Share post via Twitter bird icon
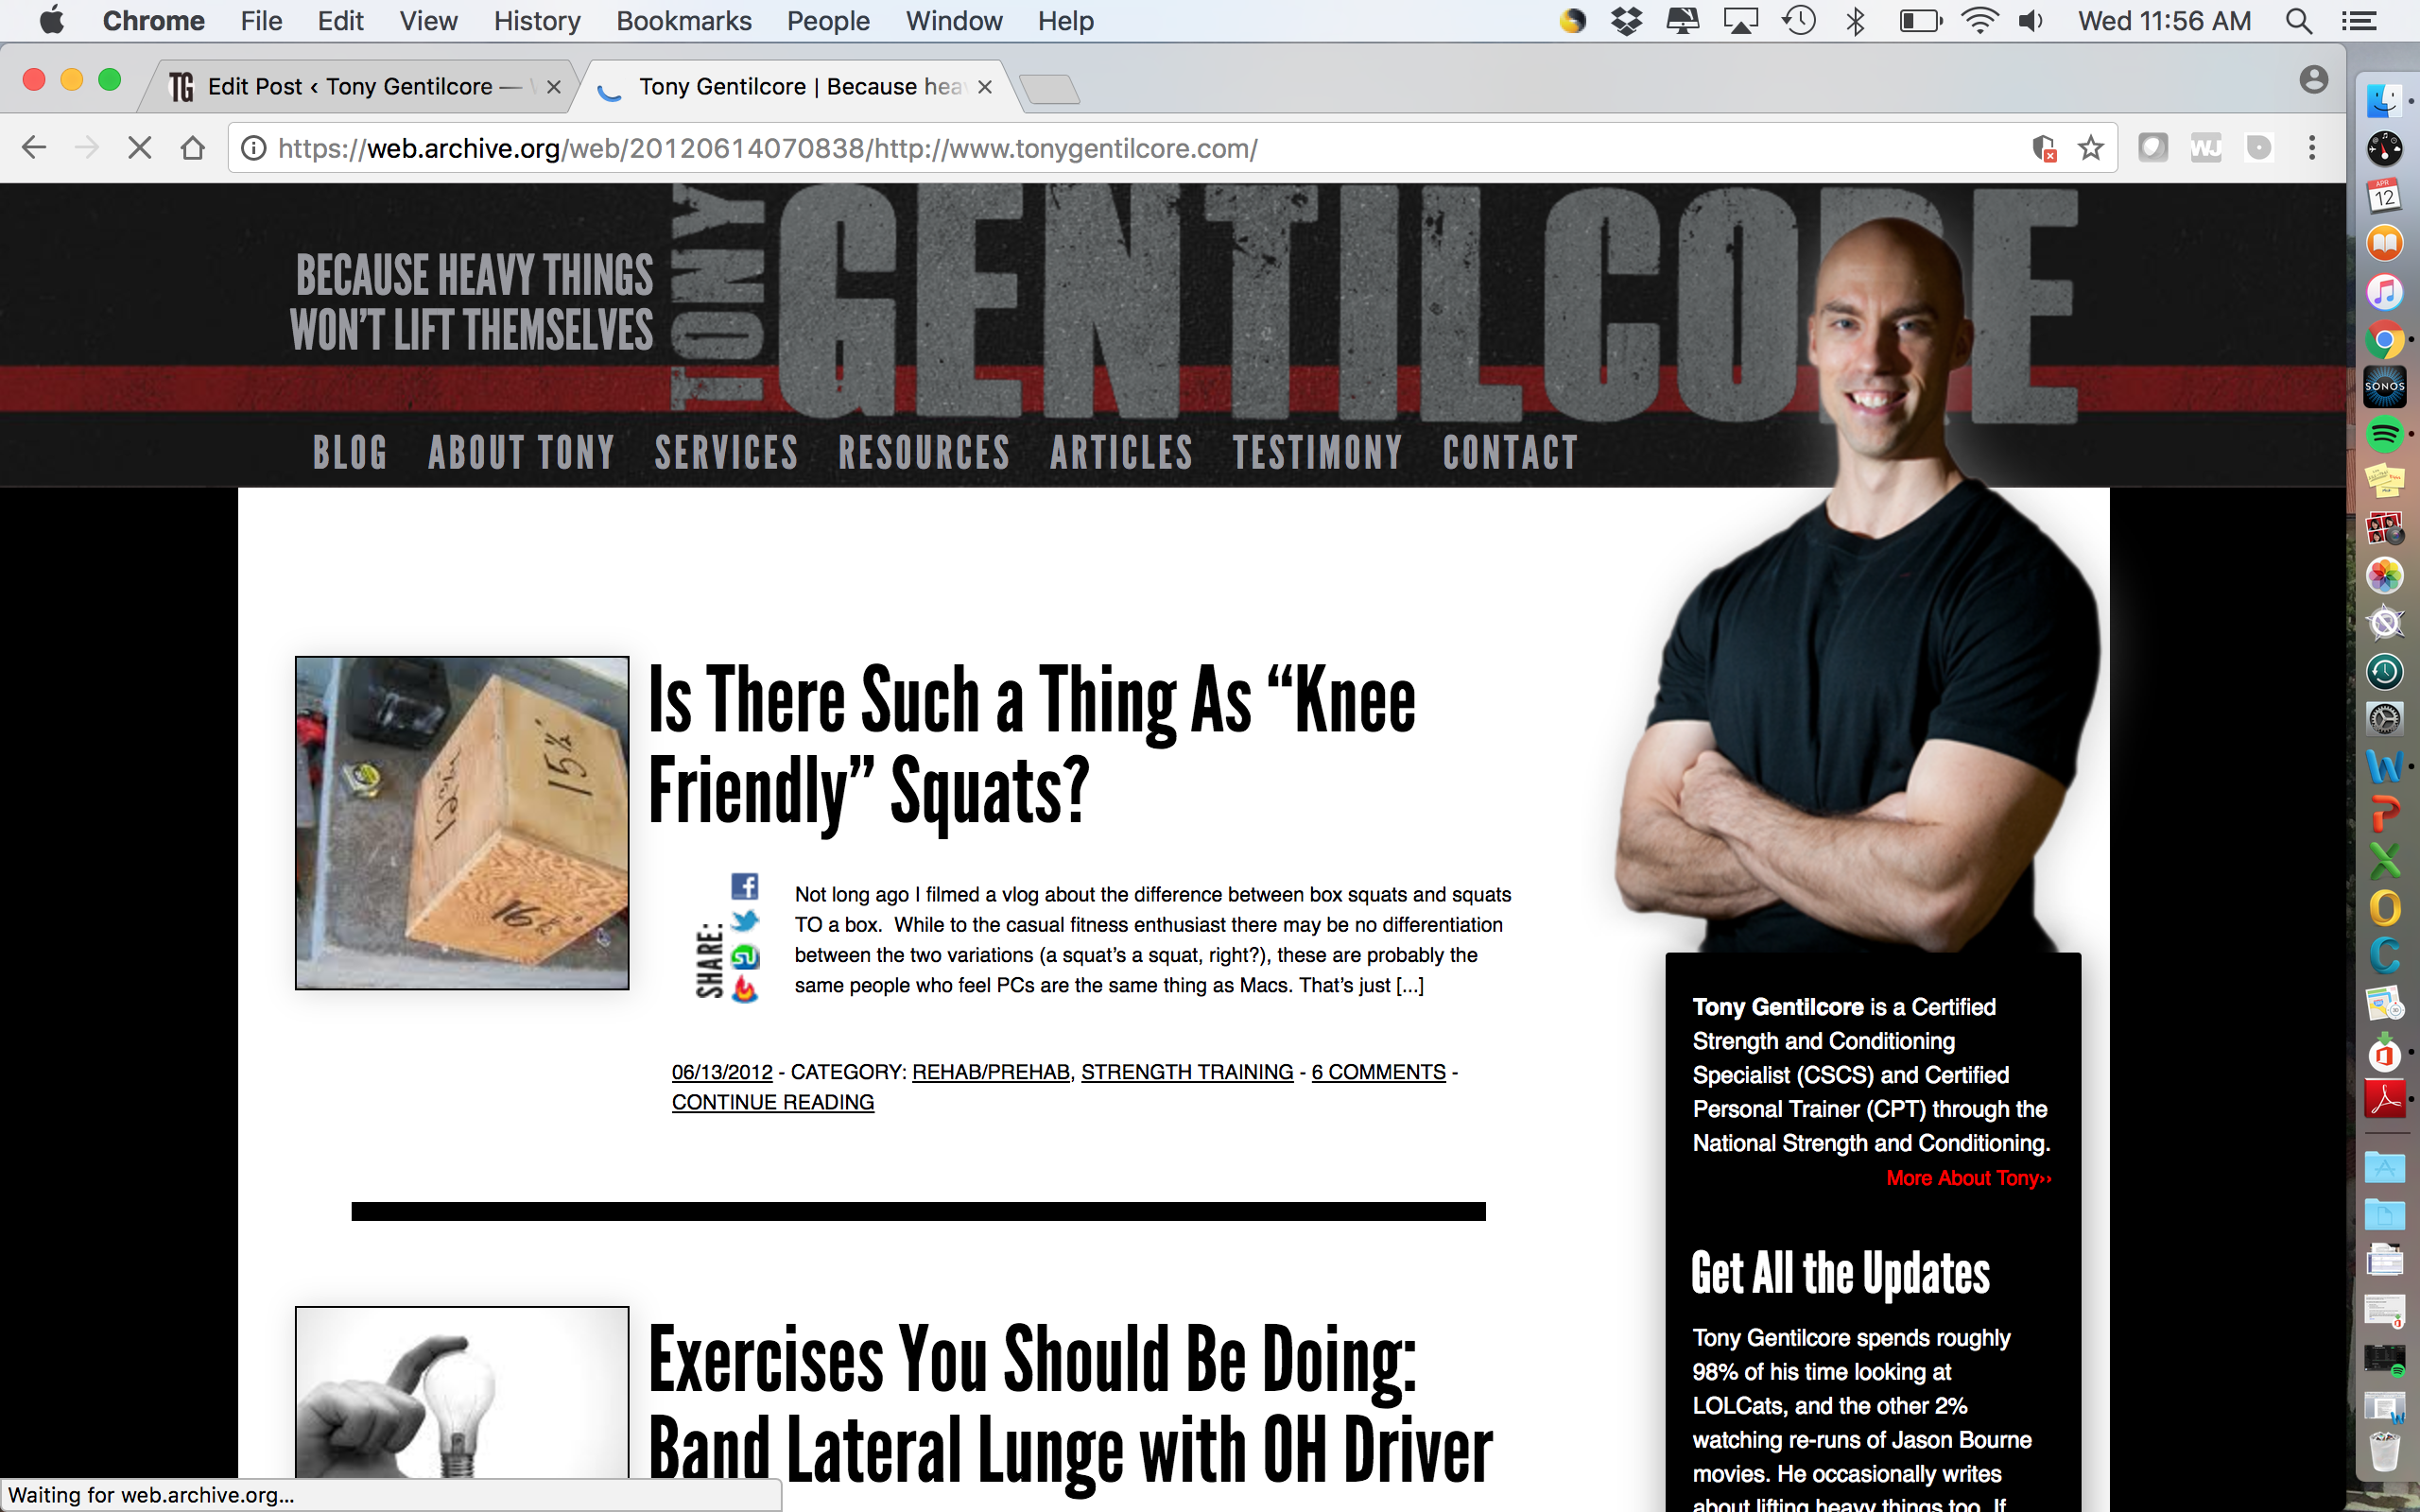The width and height of the screenshot is (2420, 1512). (x=745, y=921)
